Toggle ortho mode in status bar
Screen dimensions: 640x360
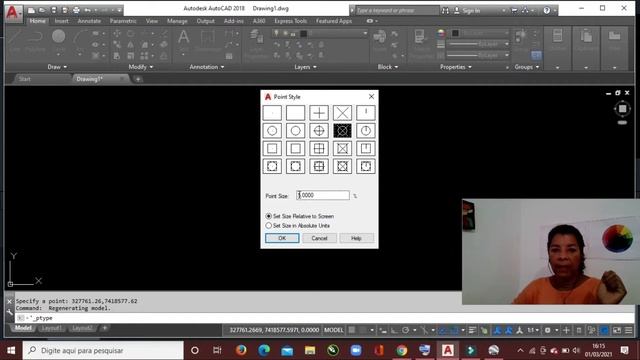click(394, 330)
